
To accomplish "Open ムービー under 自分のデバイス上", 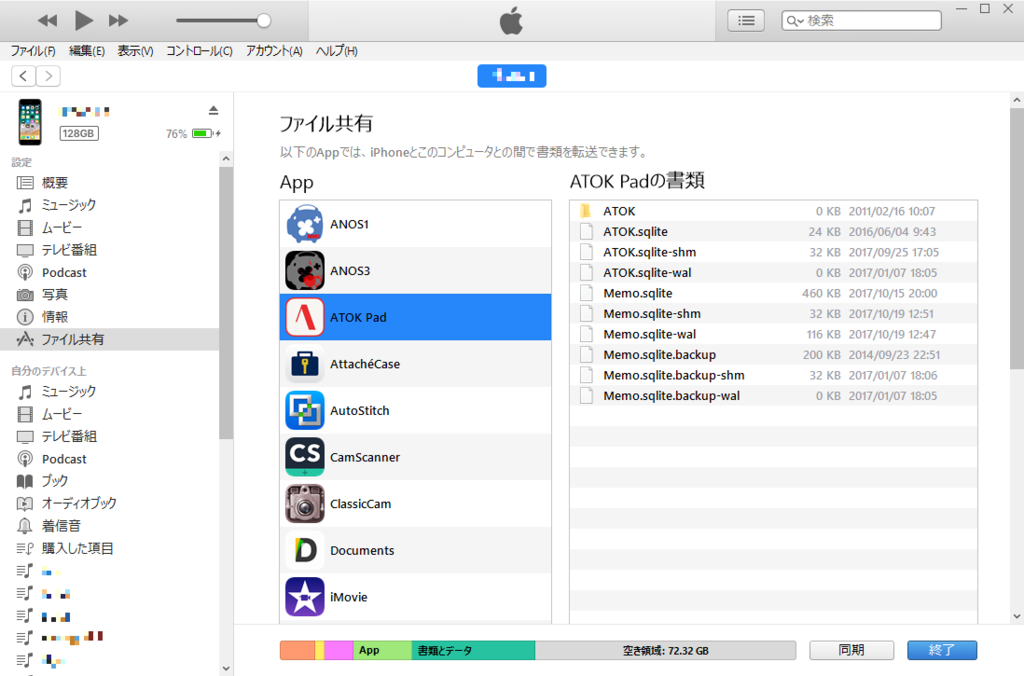I will 110,414.
